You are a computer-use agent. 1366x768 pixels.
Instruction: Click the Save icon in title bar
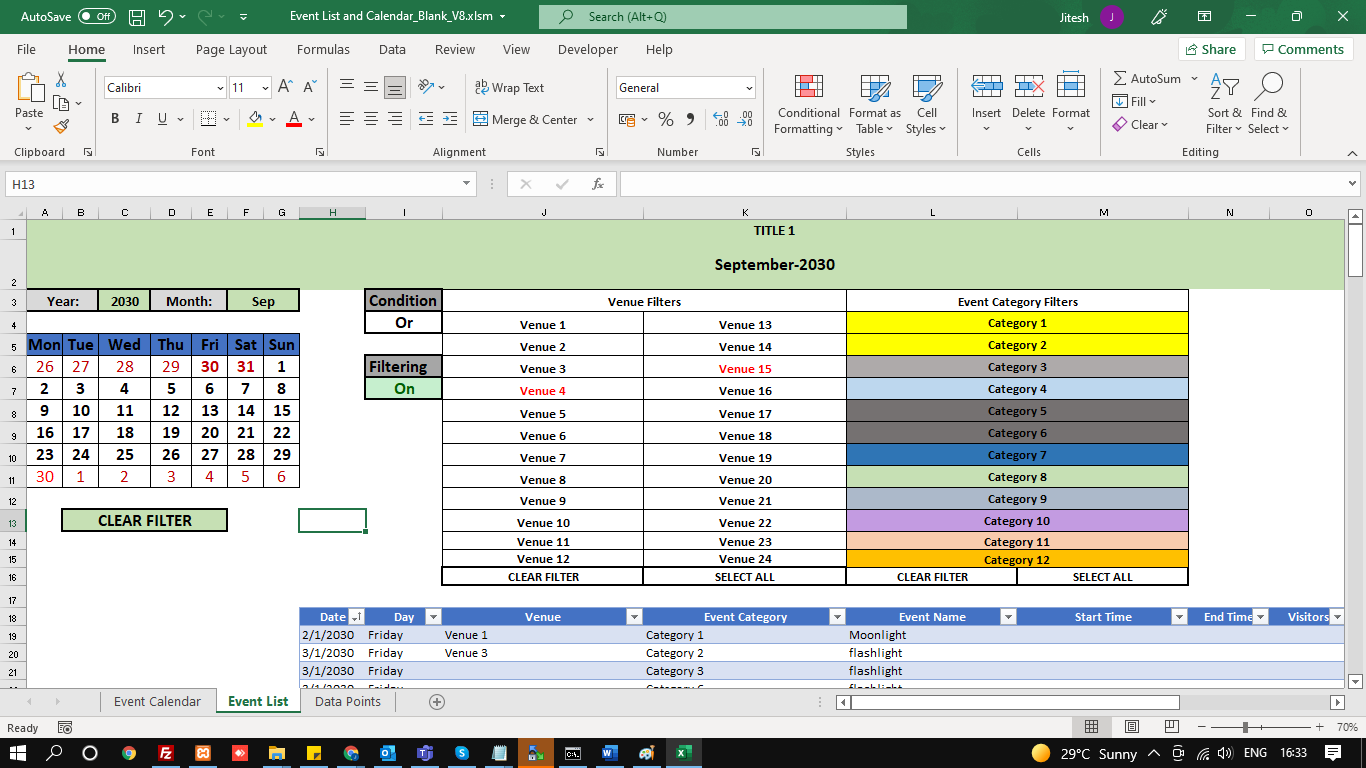(137, 17)
